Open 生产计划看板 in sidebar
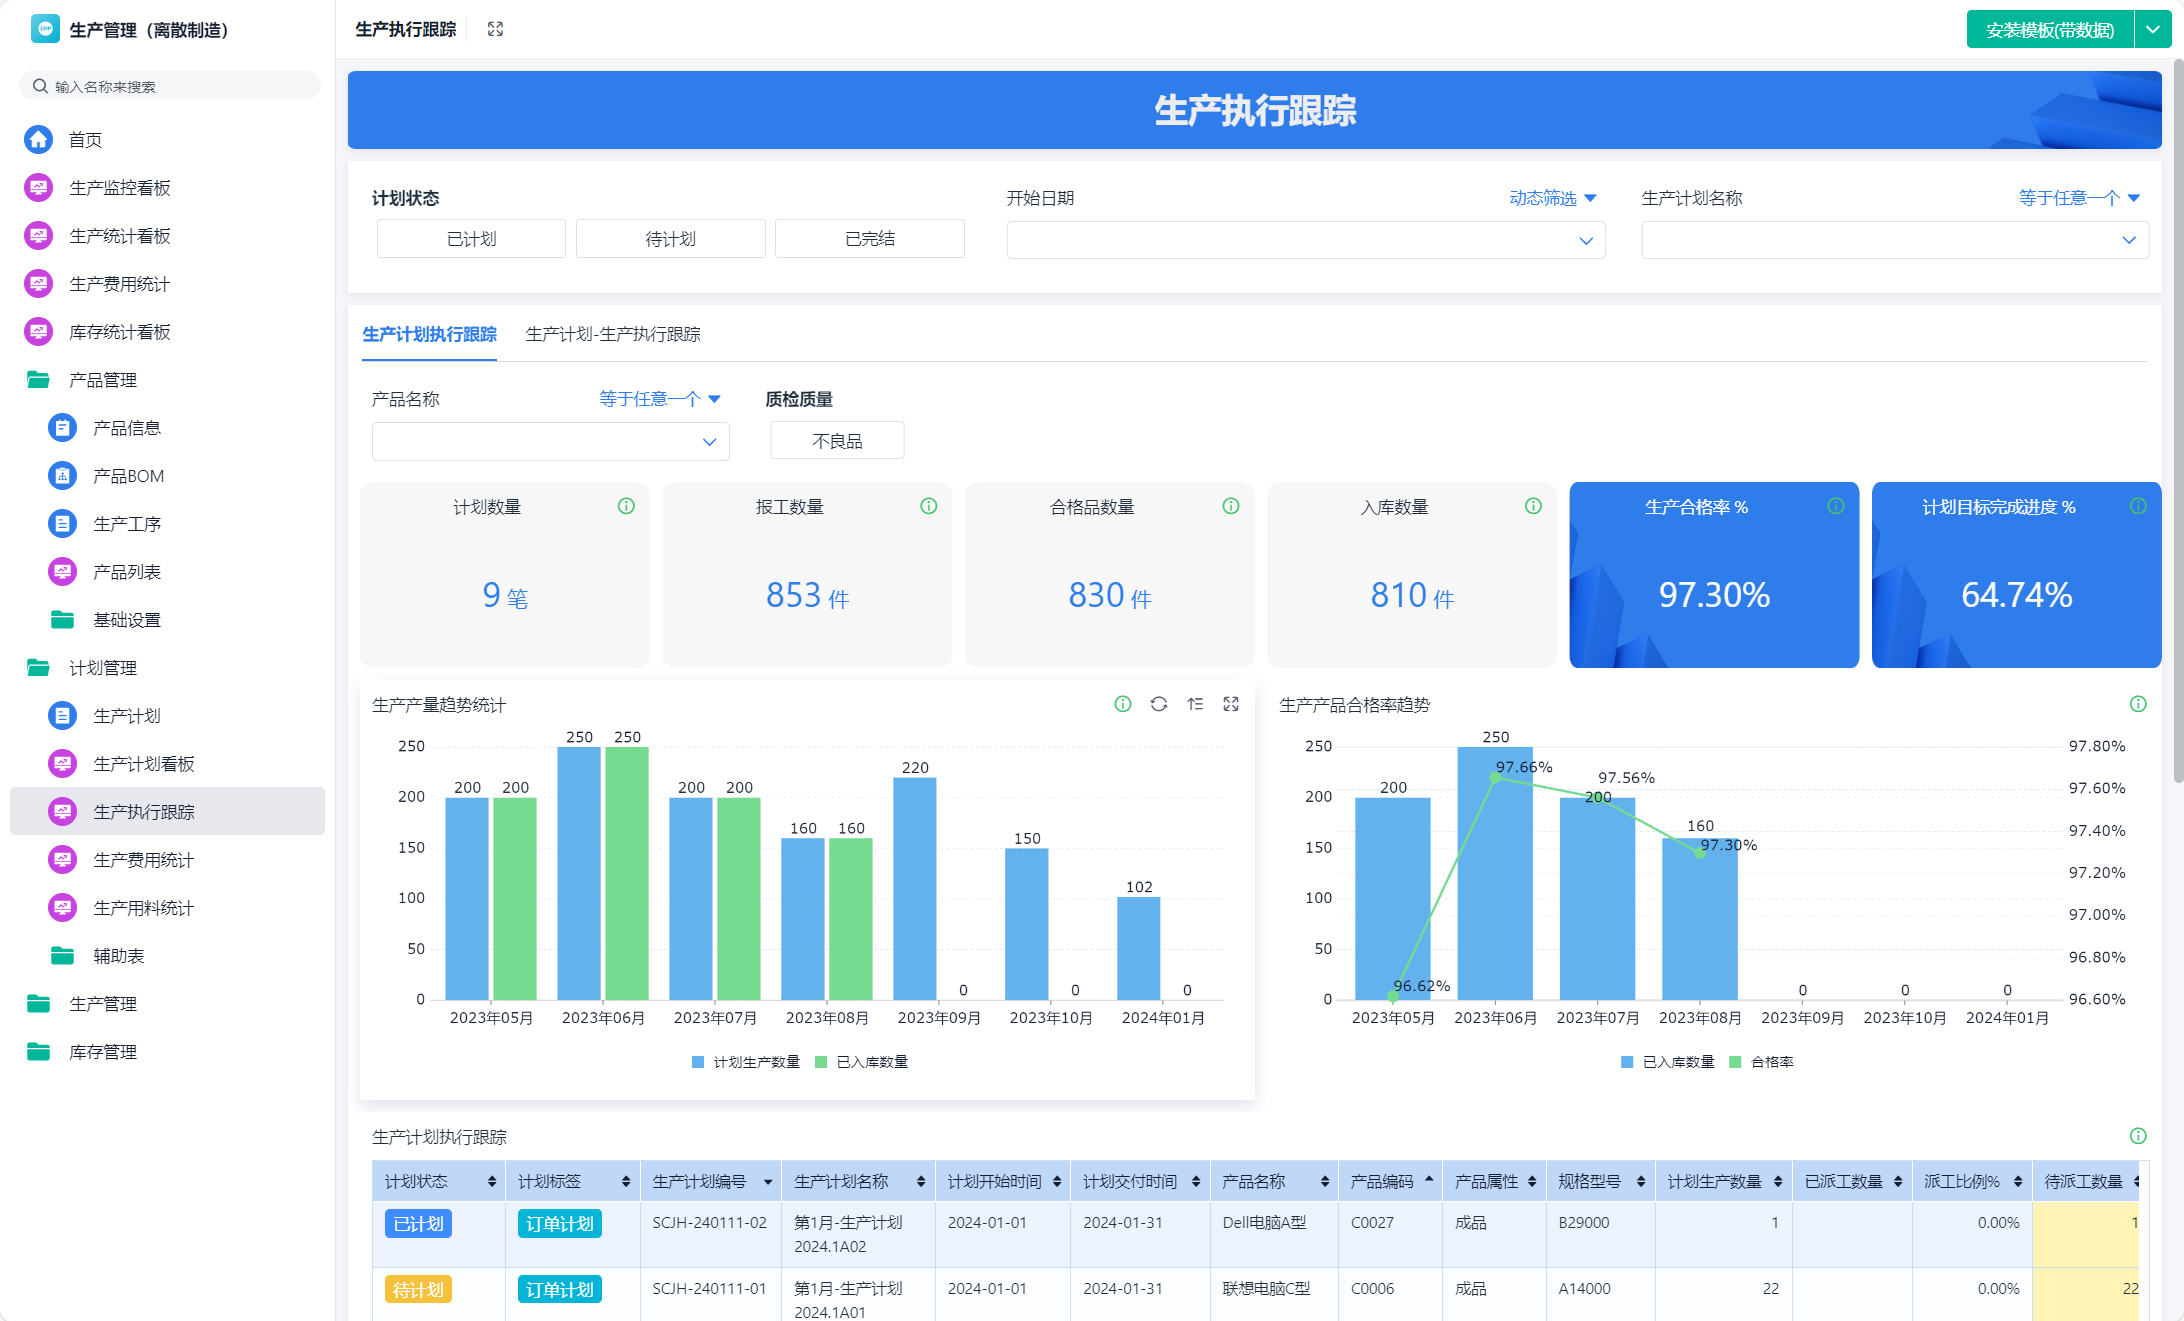 143,764
